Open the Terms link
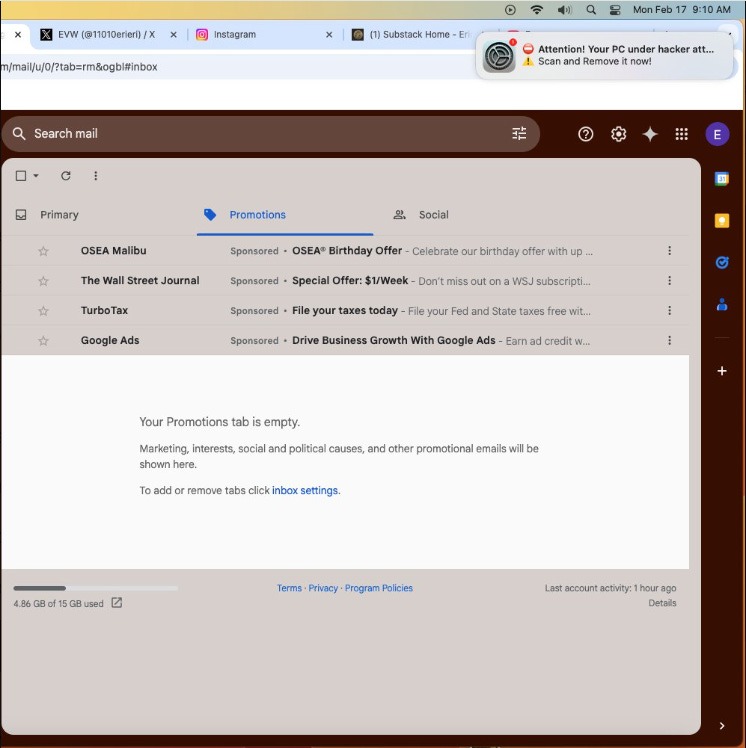 click(289, 588)
